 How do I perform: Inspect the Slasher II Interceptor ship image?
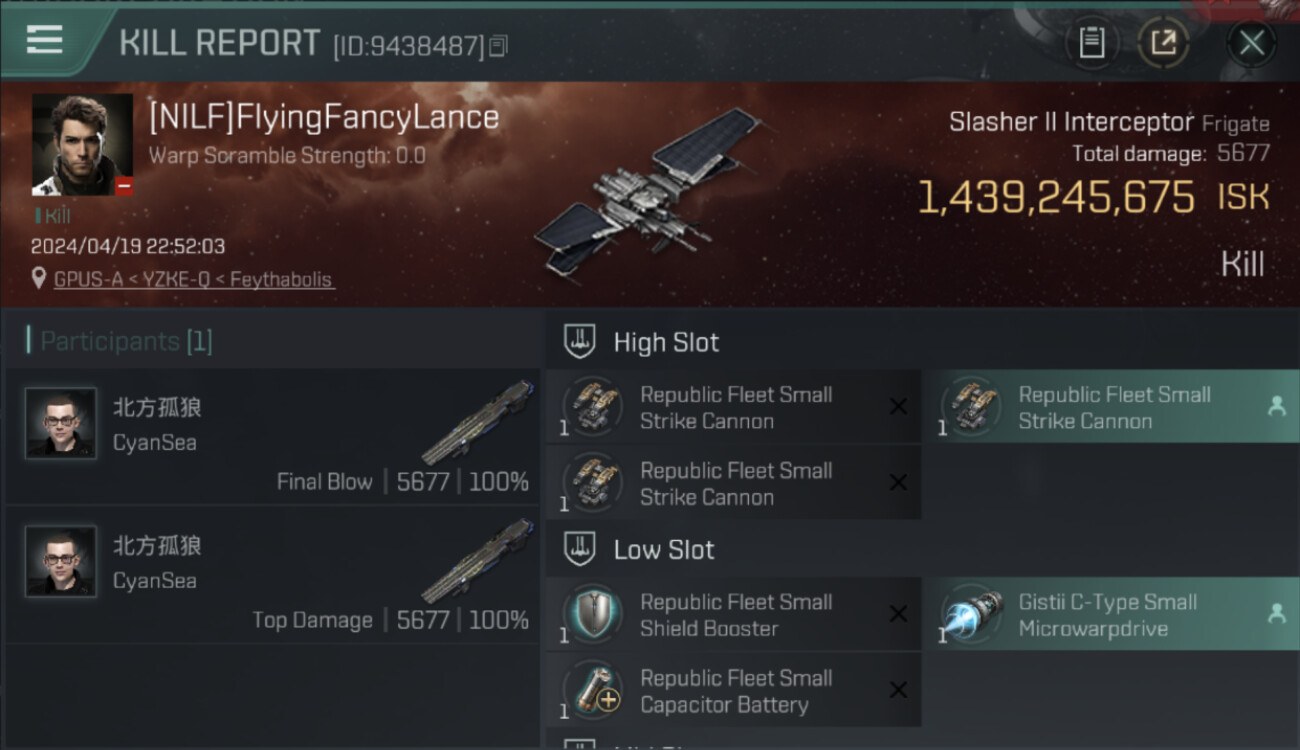click(648, 192)
